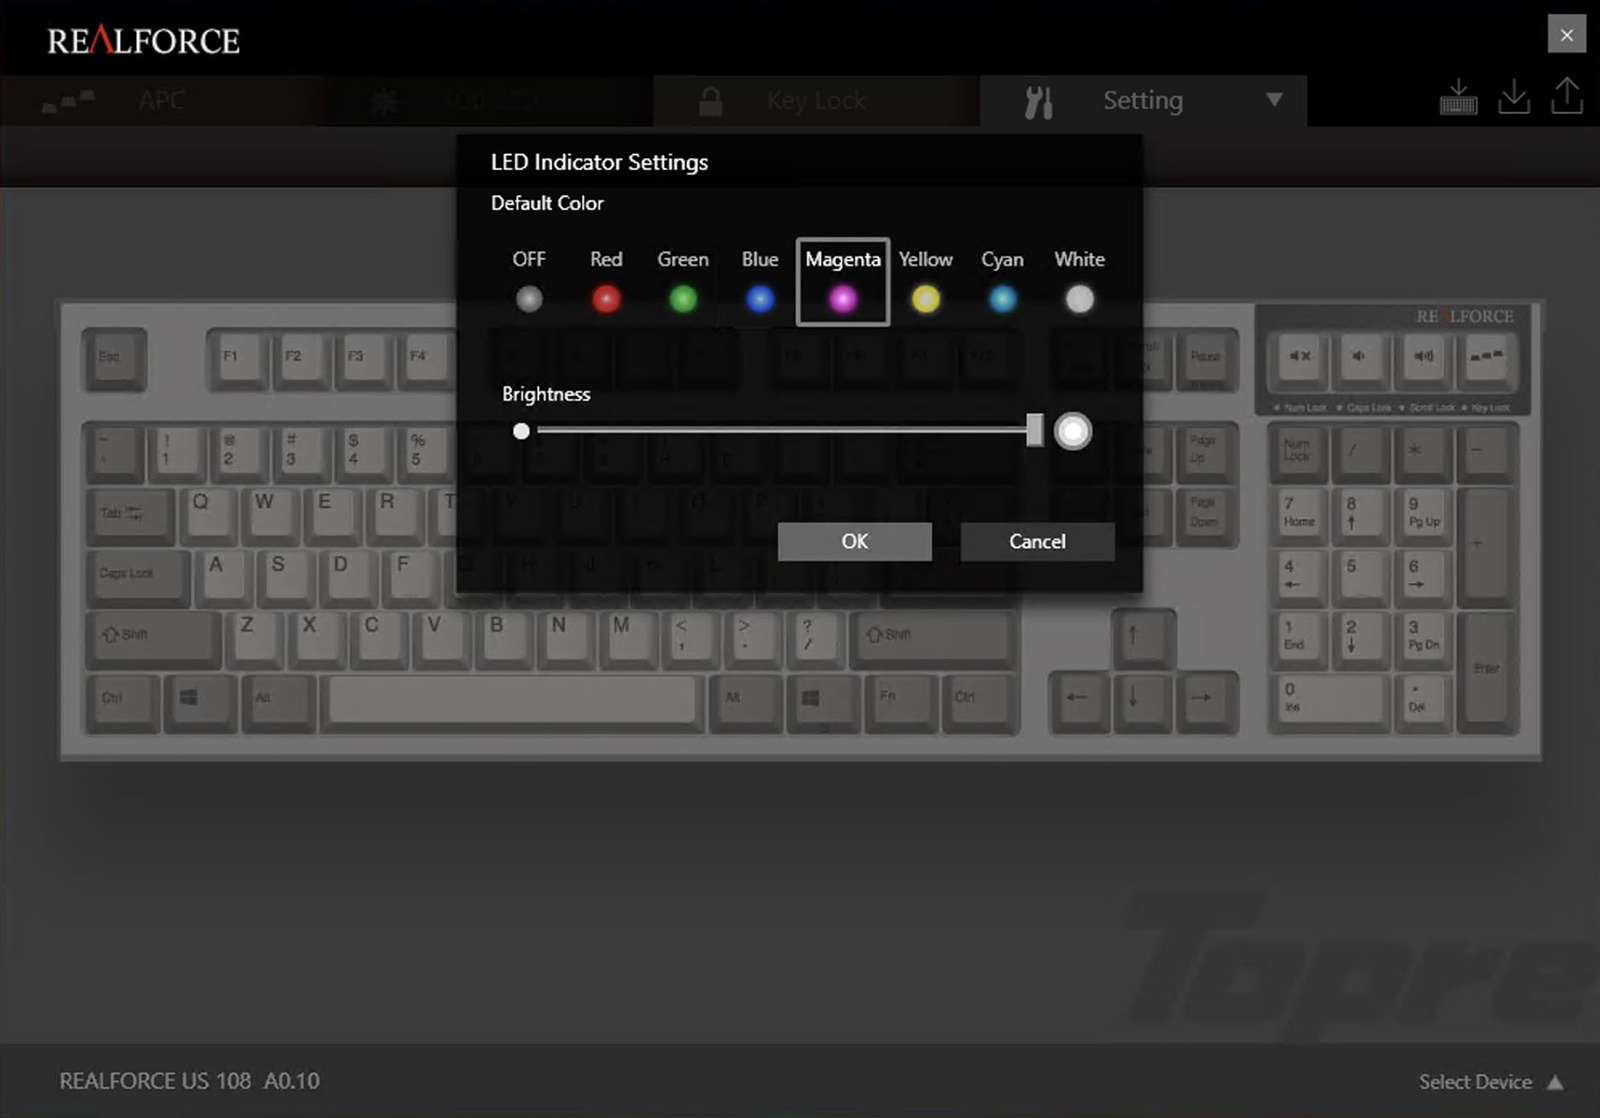Confirm LED settings with OK
Viewport: 1600px width, 1118px height.
855,541
